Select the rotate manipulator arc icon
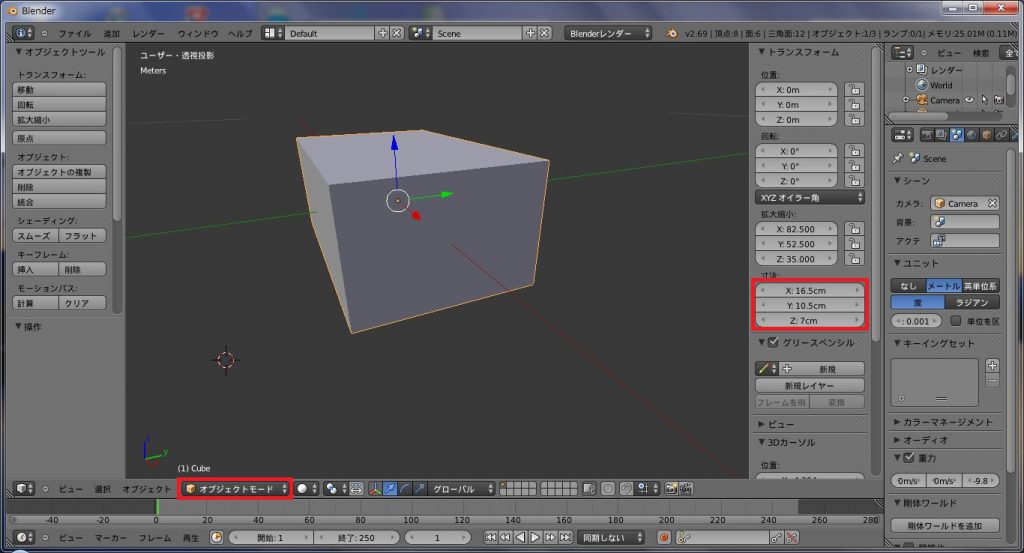 pyautogui.click(x=405, y=488)
